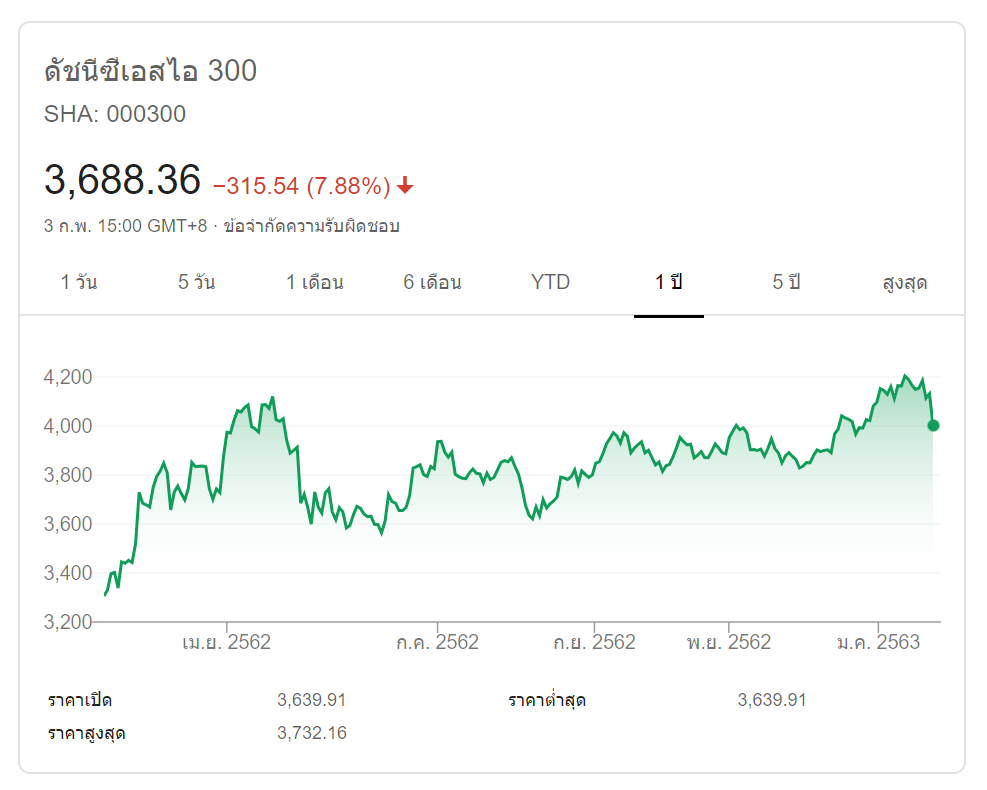Click the เม.ย. 2562 axis label
Image resolution: width=987 pixels, height=790 pixels.
226,642
